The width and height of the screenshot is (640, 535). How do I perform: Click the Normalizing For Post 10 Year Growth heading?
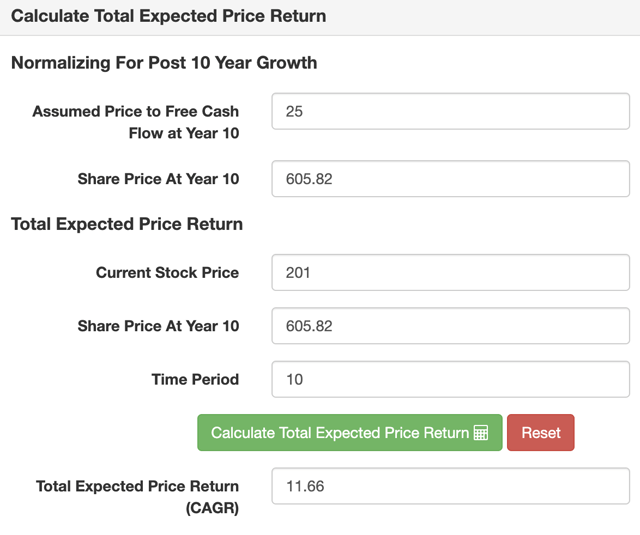click(164, 63)
